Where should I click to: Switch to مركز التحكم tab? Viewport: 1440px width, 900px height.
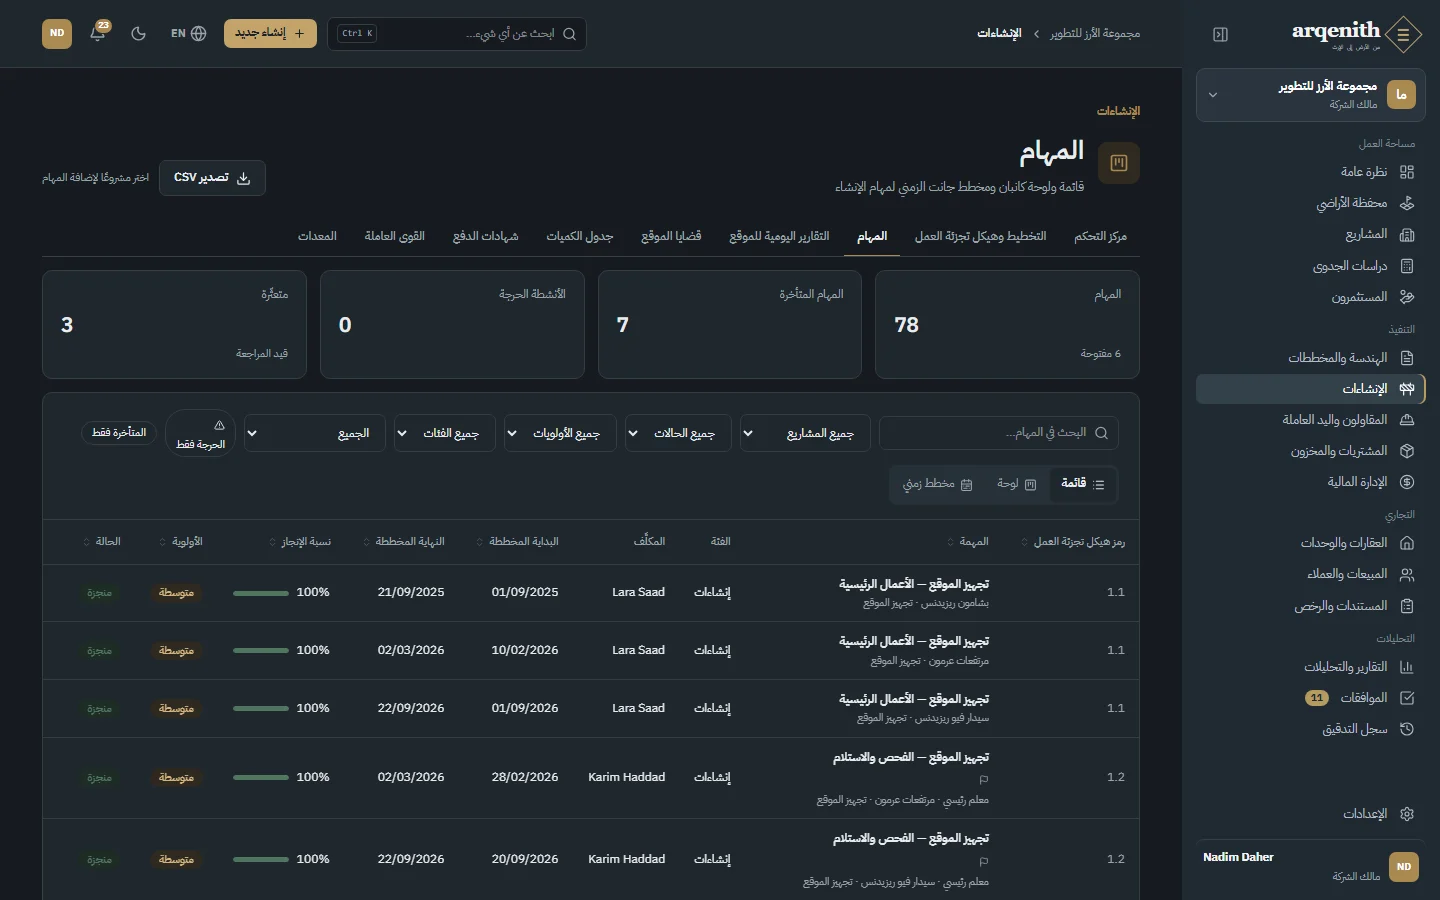coord(1100,236)
